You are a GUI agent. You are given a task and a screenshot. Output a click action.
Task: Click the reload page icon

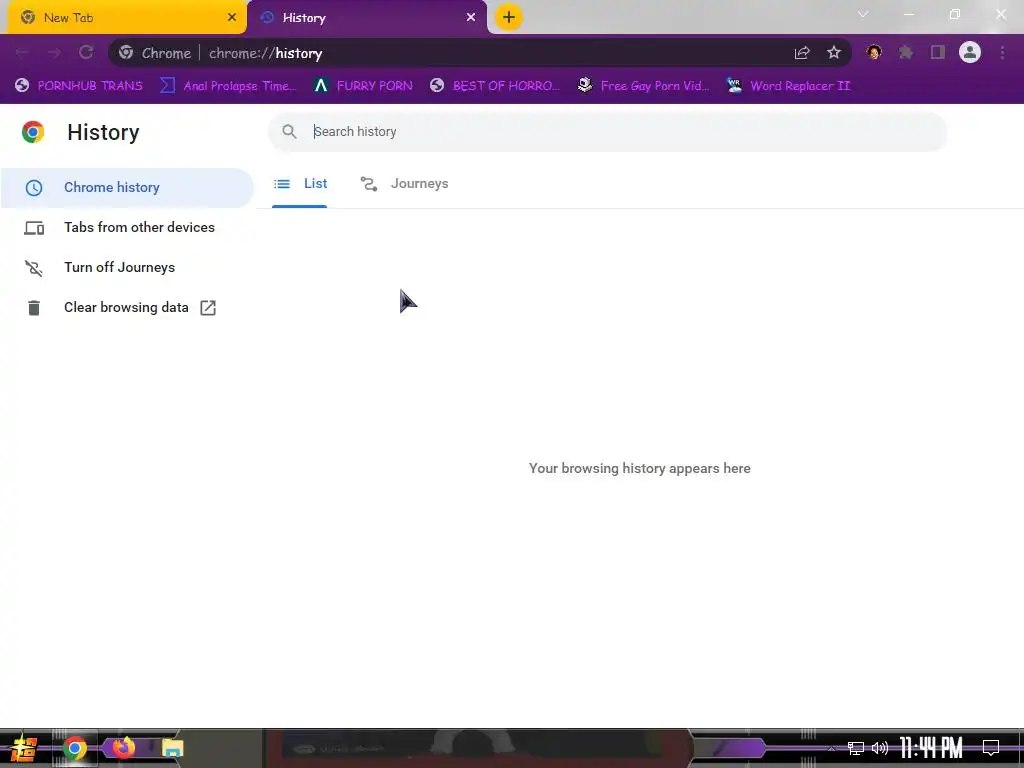click(x=86, y=53)
